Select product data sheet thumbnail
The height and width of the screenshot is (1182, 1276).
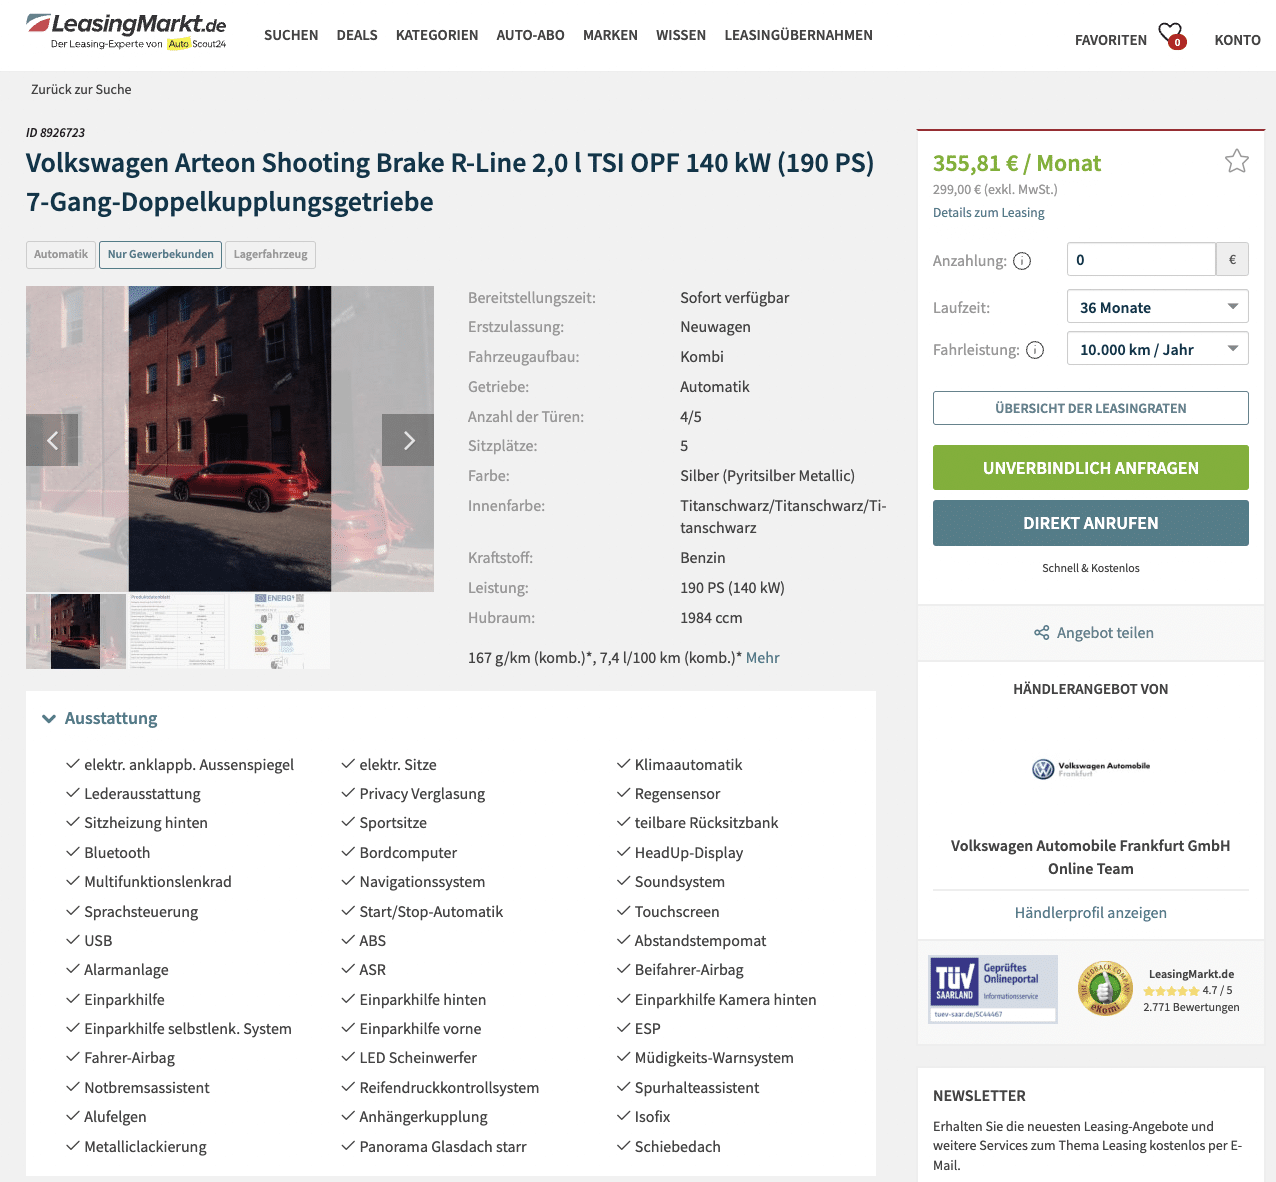coord(178,631)
